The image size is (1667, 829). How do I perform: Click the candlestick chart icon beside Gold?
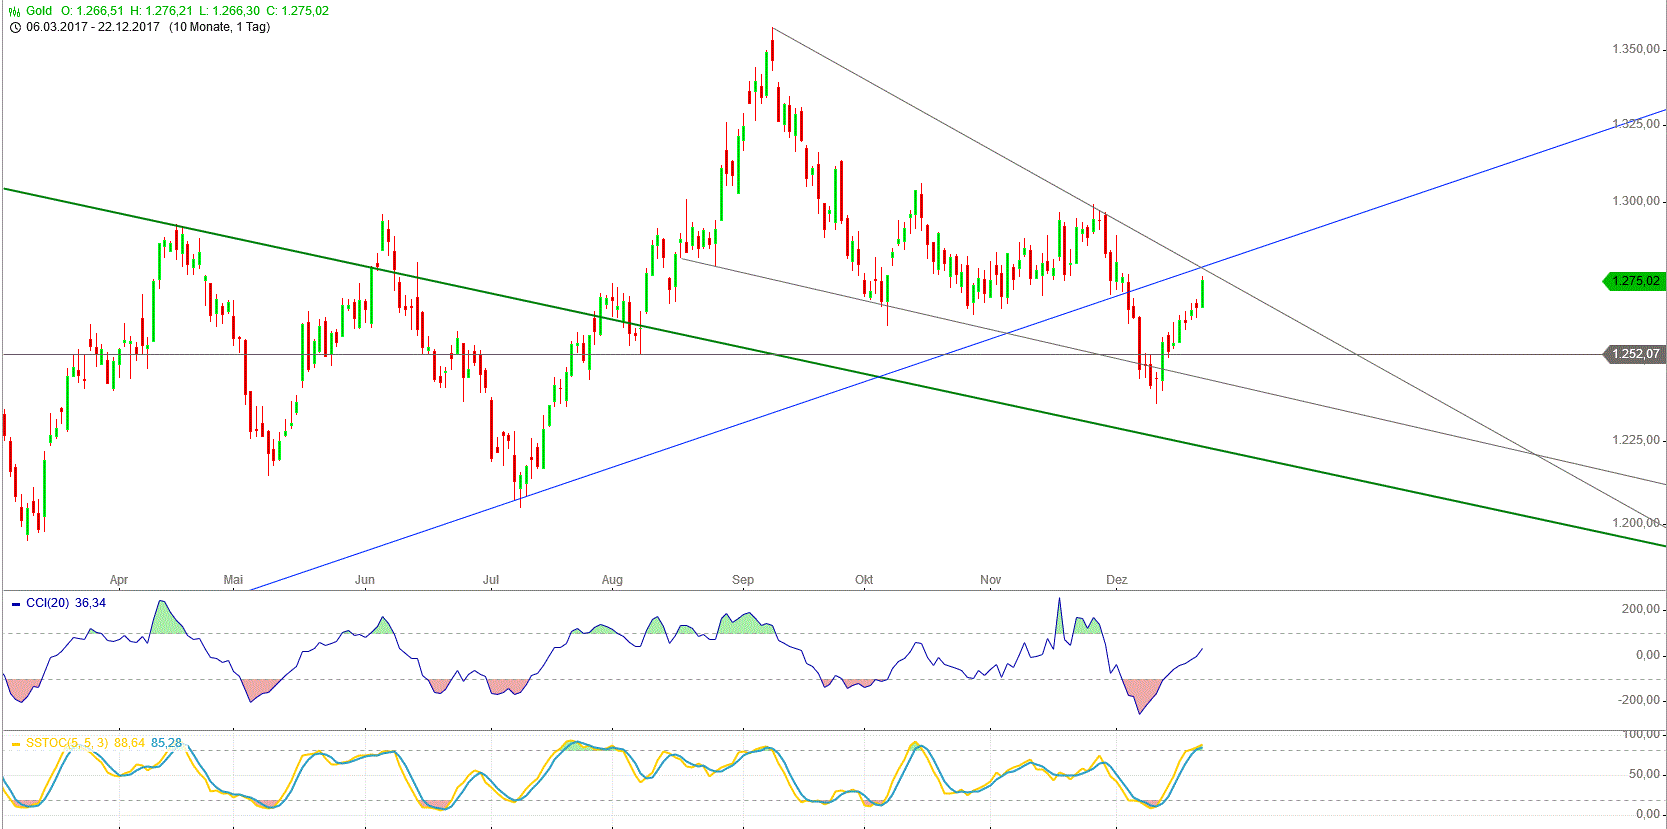pyautogui.click(x=14, y=11)
